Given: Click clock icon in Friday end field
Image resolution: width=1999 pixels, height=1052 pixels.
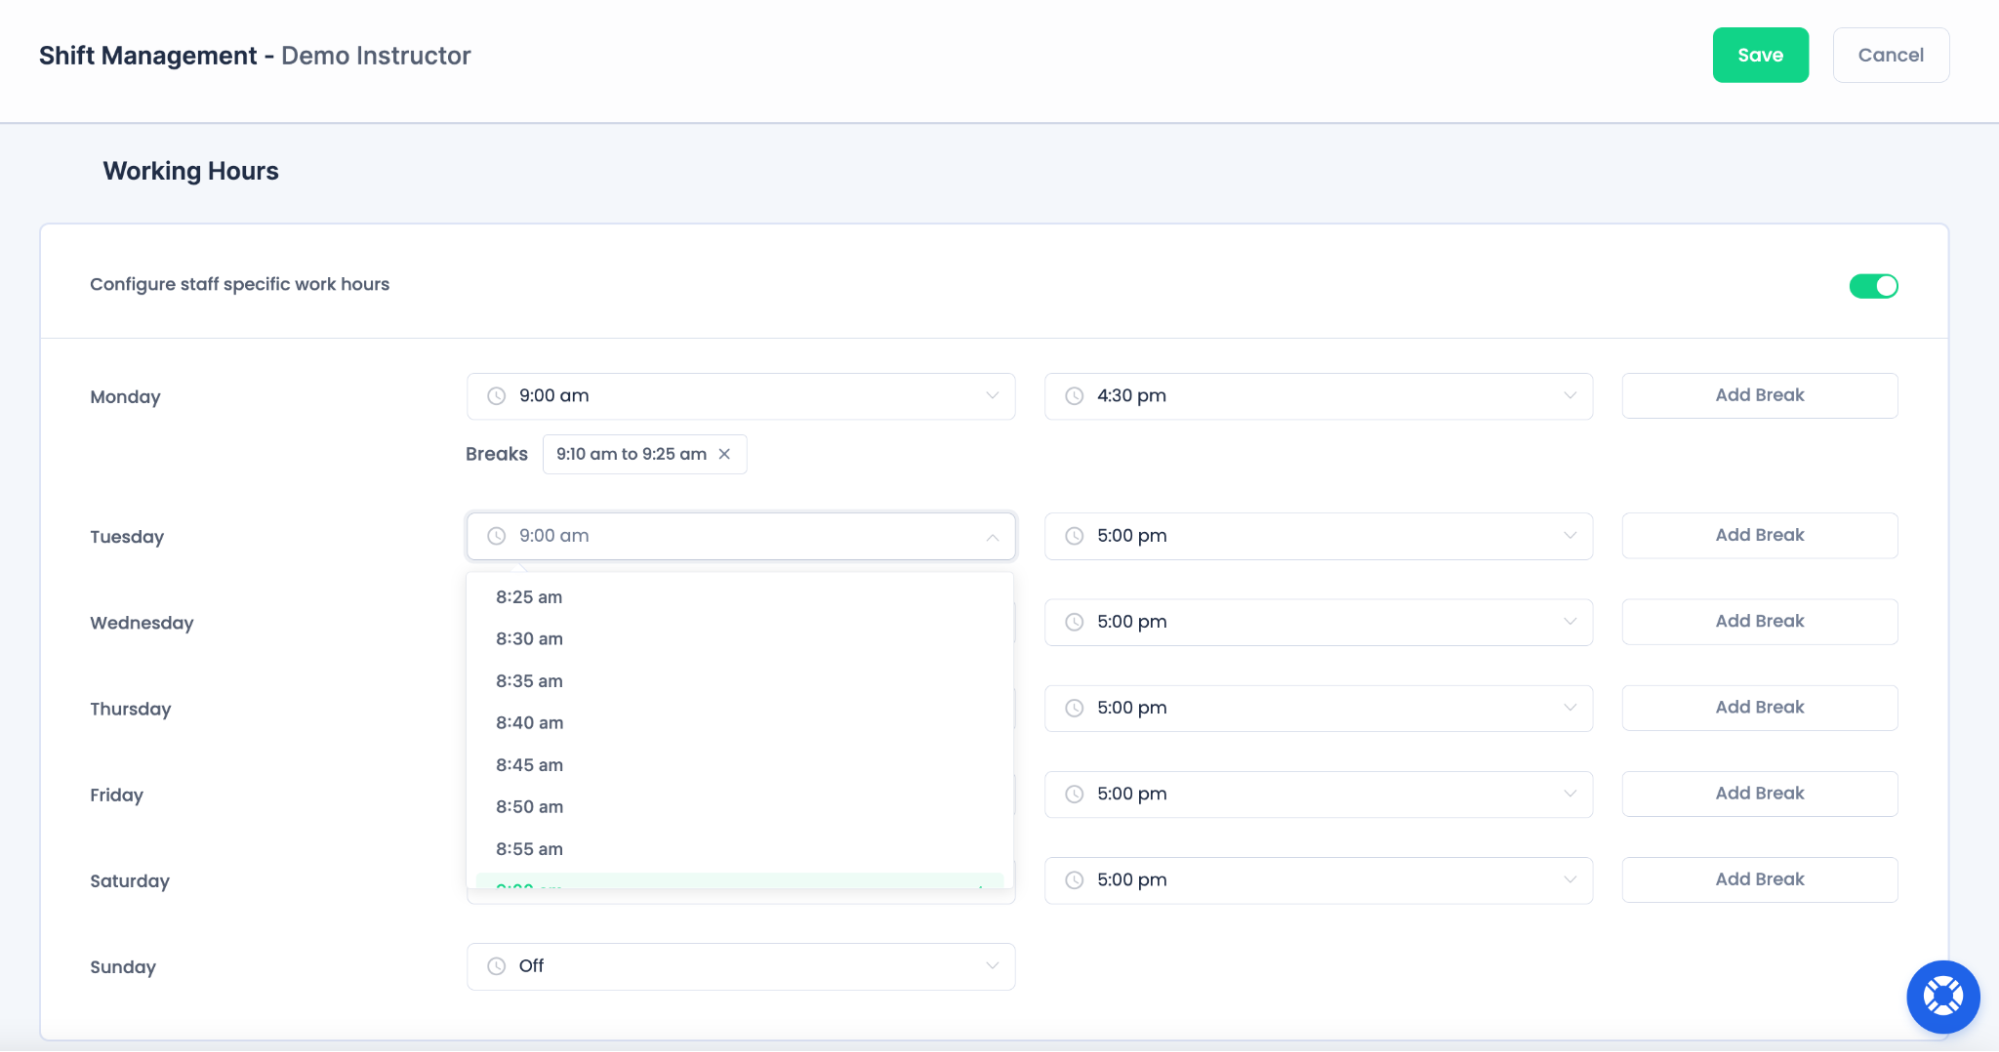Looking at the screenshot, I should [1074, 794].
